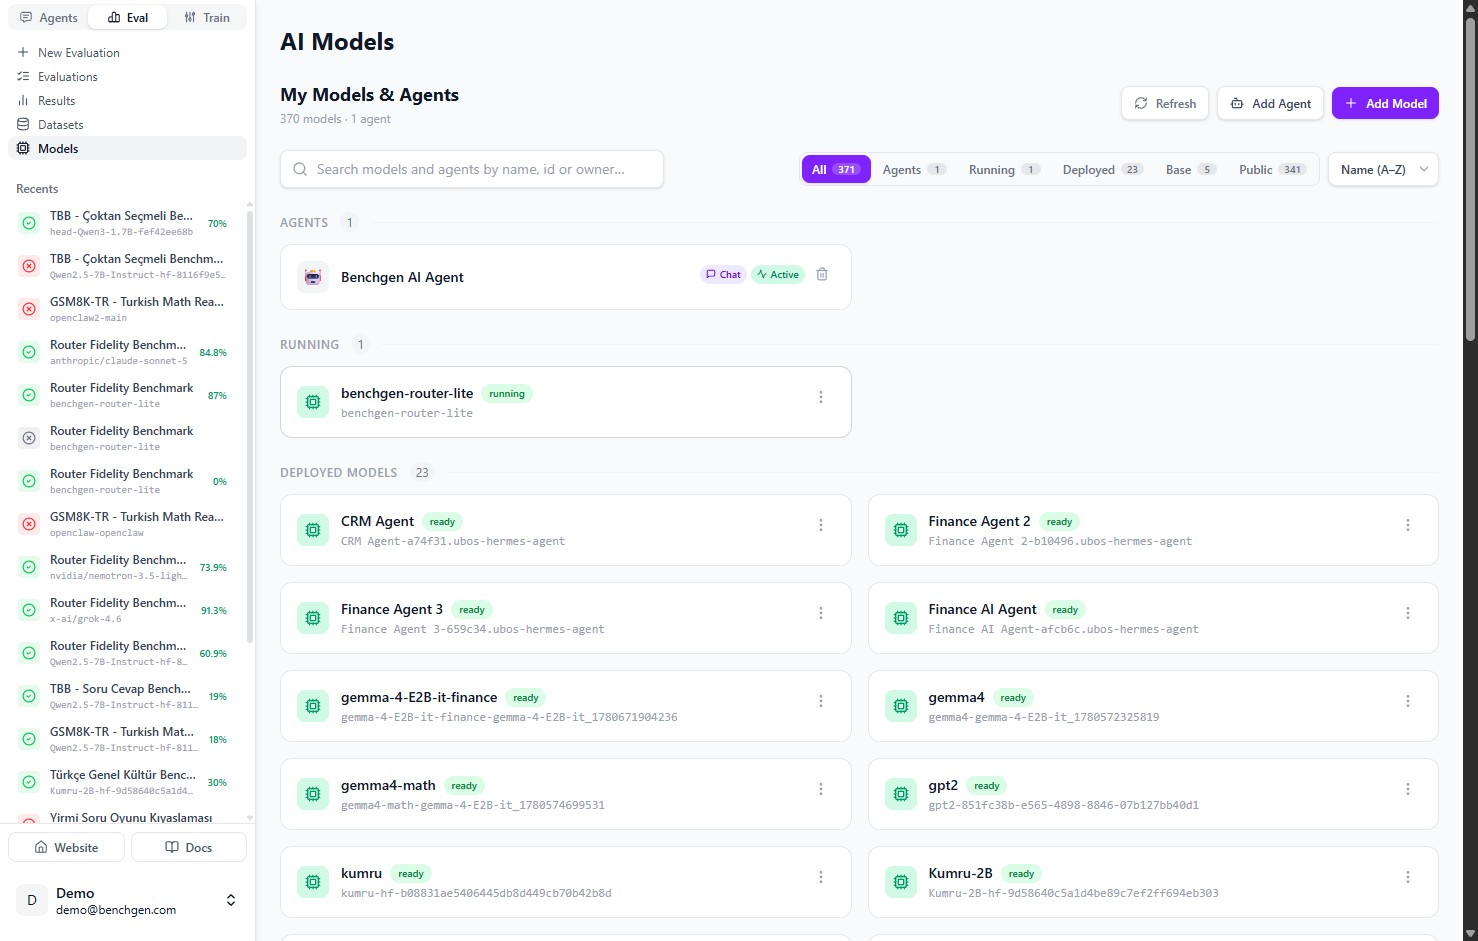The width and height of the screenshot is (1478, 941).
Task: Delete the Benchgen AI Agent via trash icon
Action: pyautogui.click(x=822, y=274)
